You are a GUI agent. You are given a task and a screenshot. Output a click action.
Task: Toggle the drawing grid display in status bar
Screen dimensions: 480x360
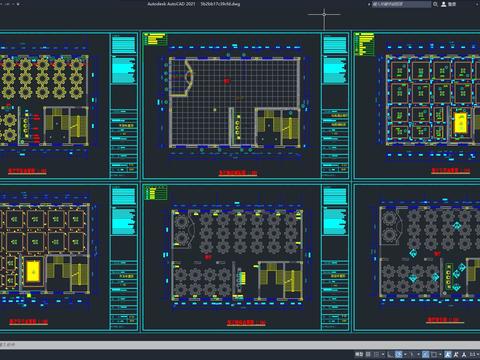368,354
